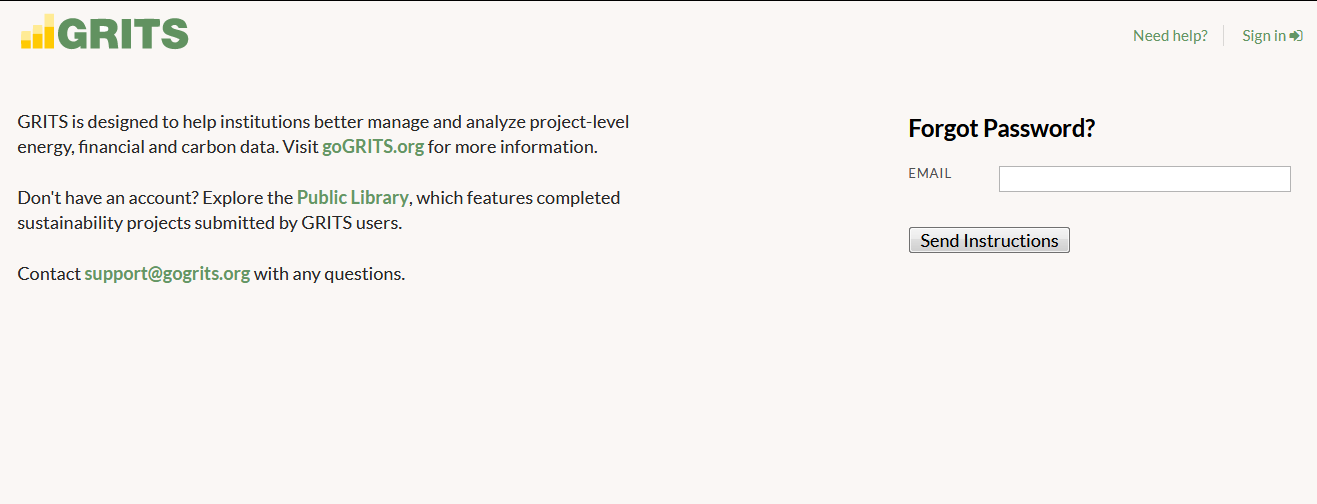Click the "GRITS is designed to help" paragraph
This screenshot has height=504, width=1317.
(x=323, y=135)
